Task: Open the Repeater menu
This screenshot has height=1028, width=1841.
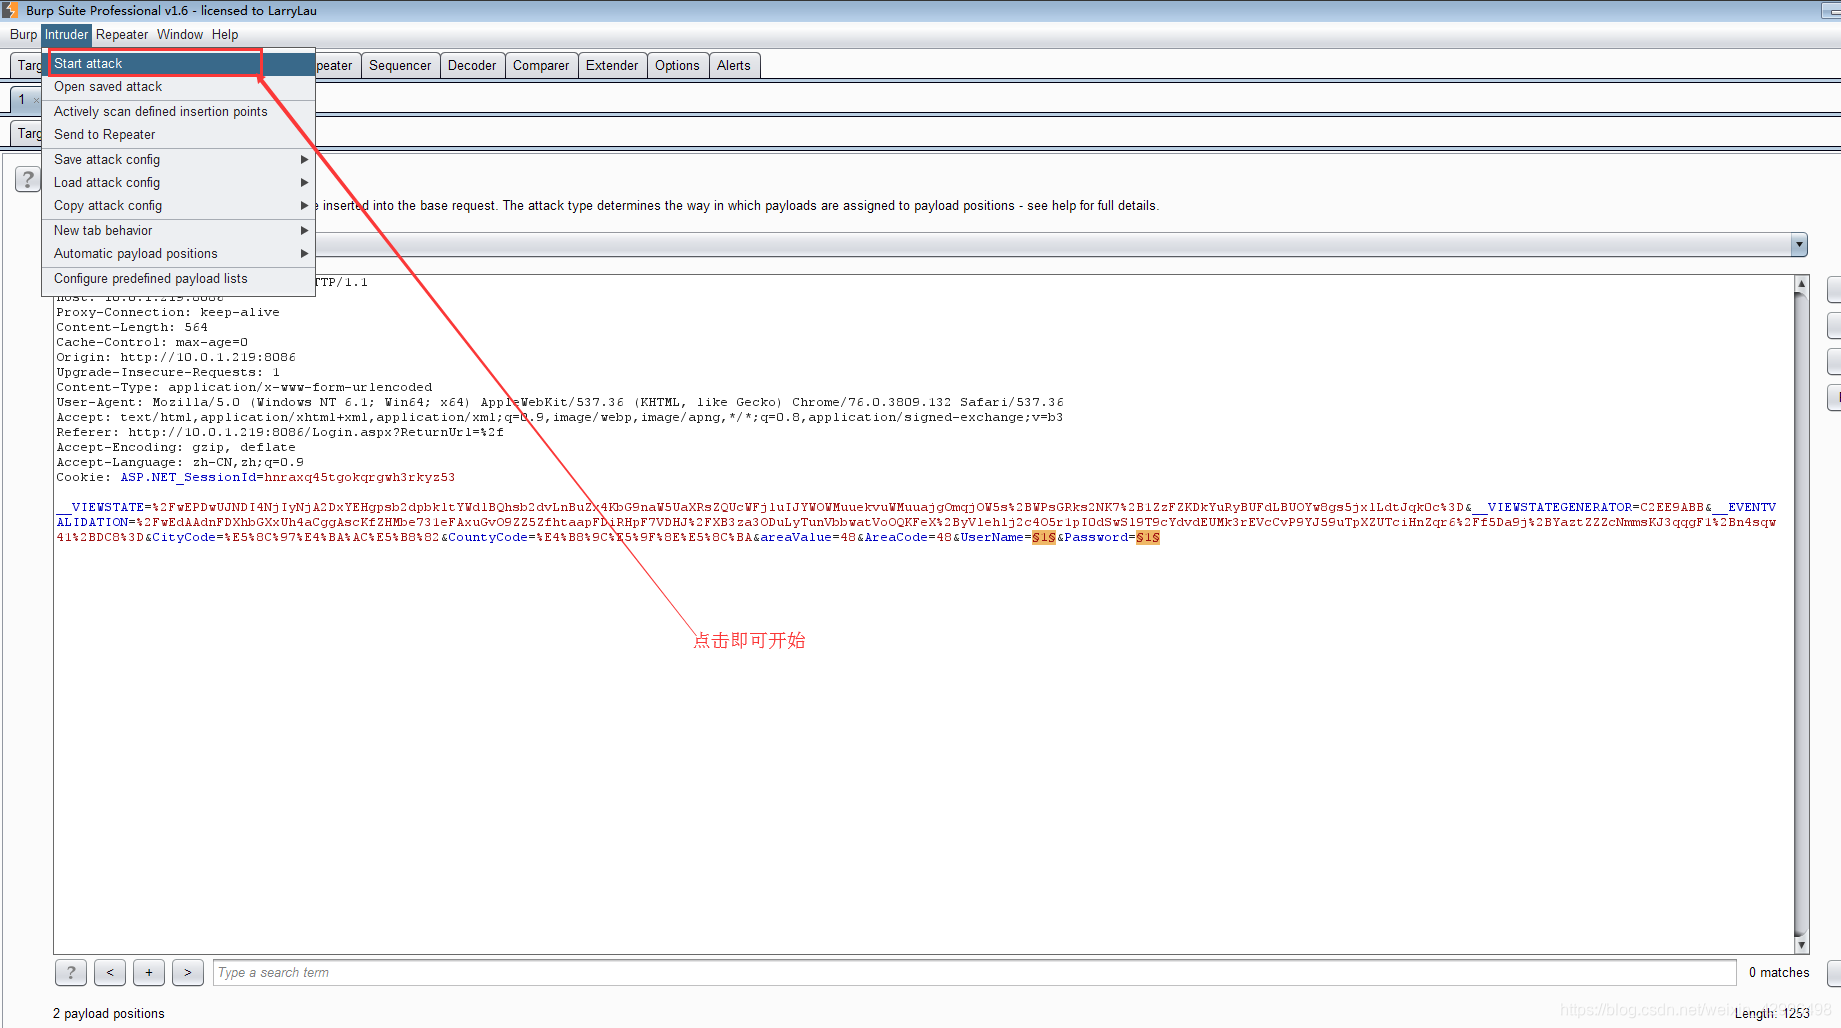Action: point(122,34)
